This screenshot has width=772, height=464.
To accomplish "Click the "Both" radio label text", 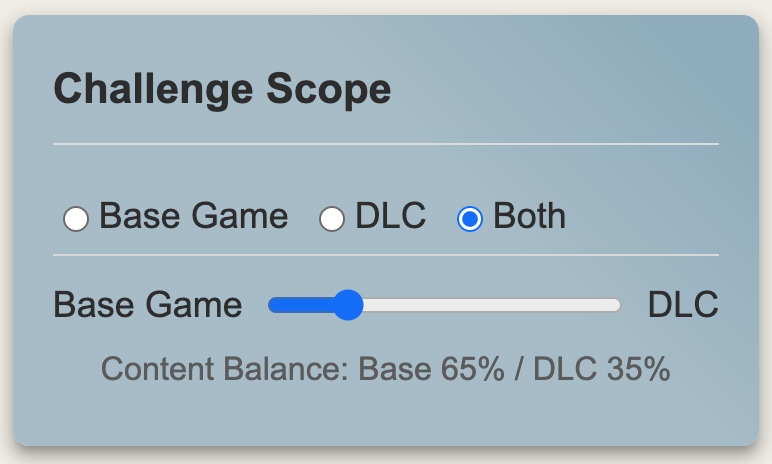I will coord(529,216).
